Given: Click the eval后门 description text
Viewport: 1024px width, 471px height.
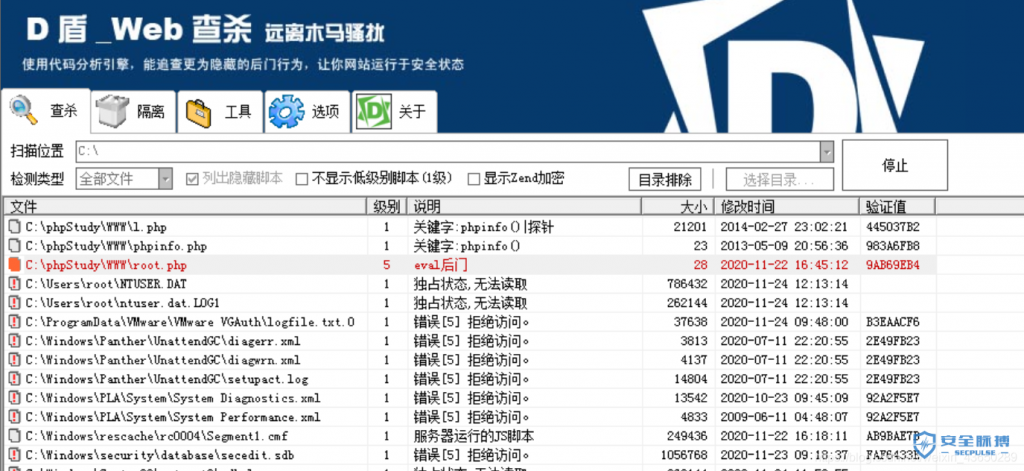Looking at the screenshot, I should [x=441, y=265].
